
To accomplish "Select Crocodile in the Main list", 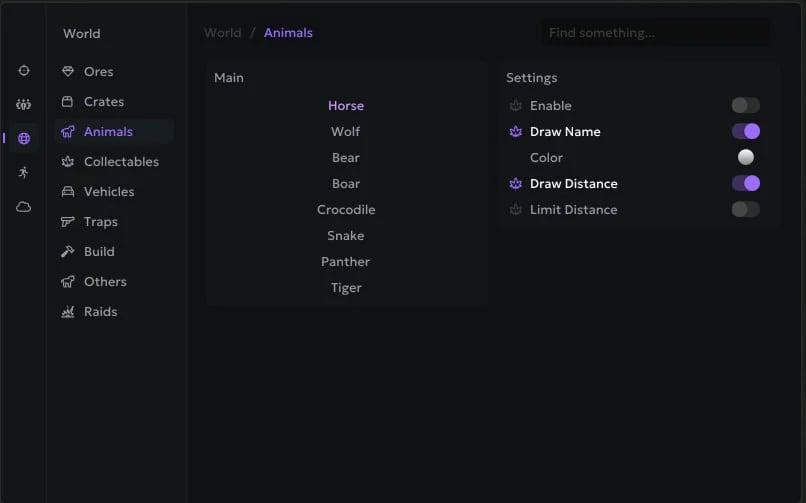I will pos(346,210).
